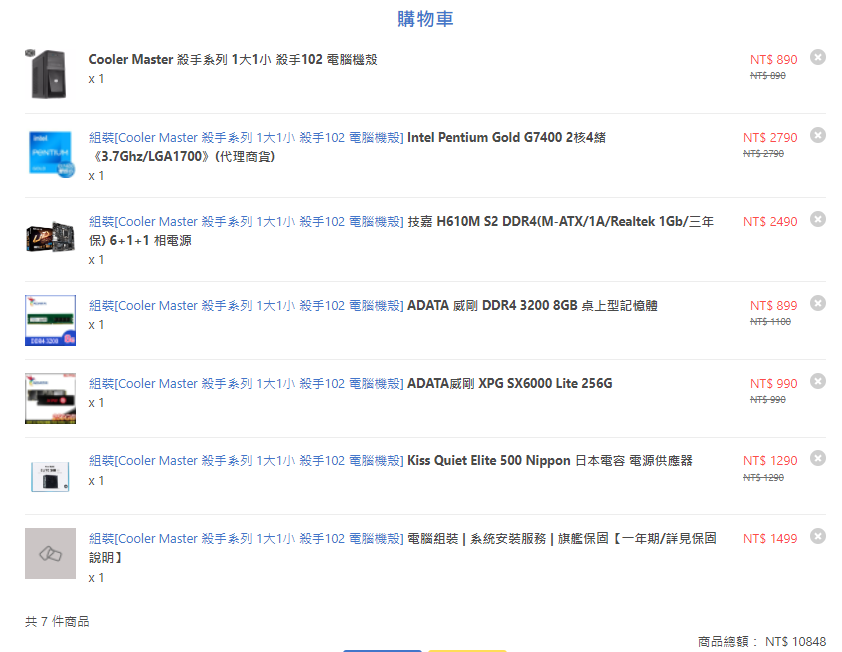Open Cooler Master 殺手102 電腦機殼 product title
The width and height of the screenshot is (842, 652).
click(x=232, y=60)
